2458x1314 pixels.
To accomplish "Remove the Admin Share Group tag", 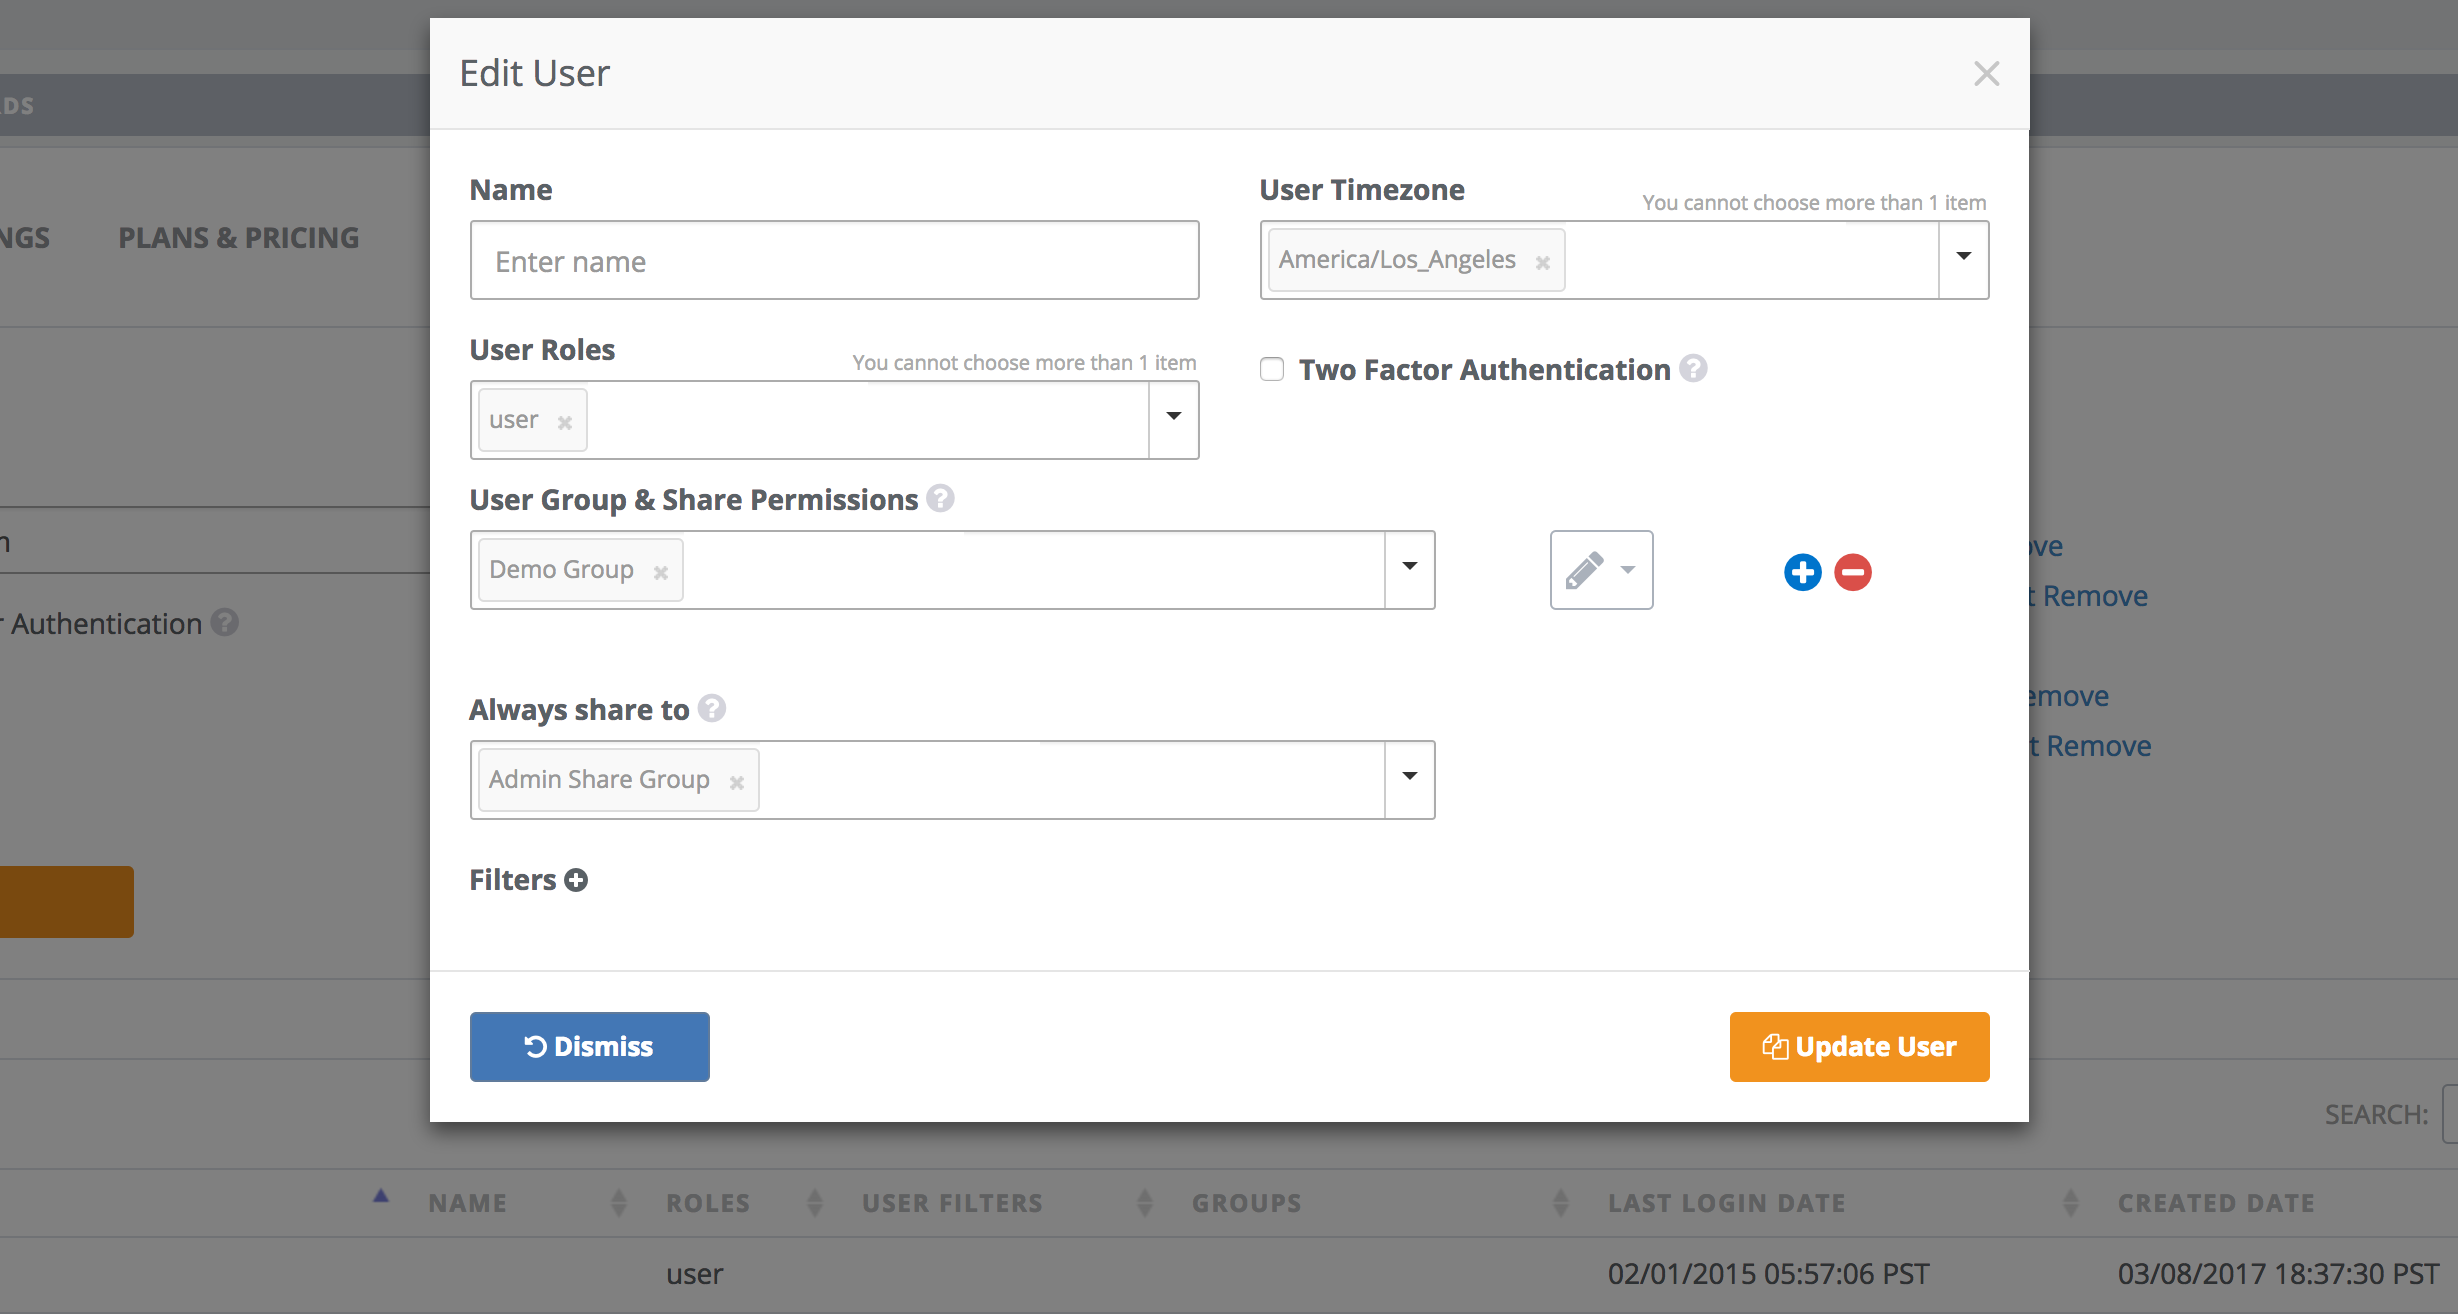I will point(737,782).
